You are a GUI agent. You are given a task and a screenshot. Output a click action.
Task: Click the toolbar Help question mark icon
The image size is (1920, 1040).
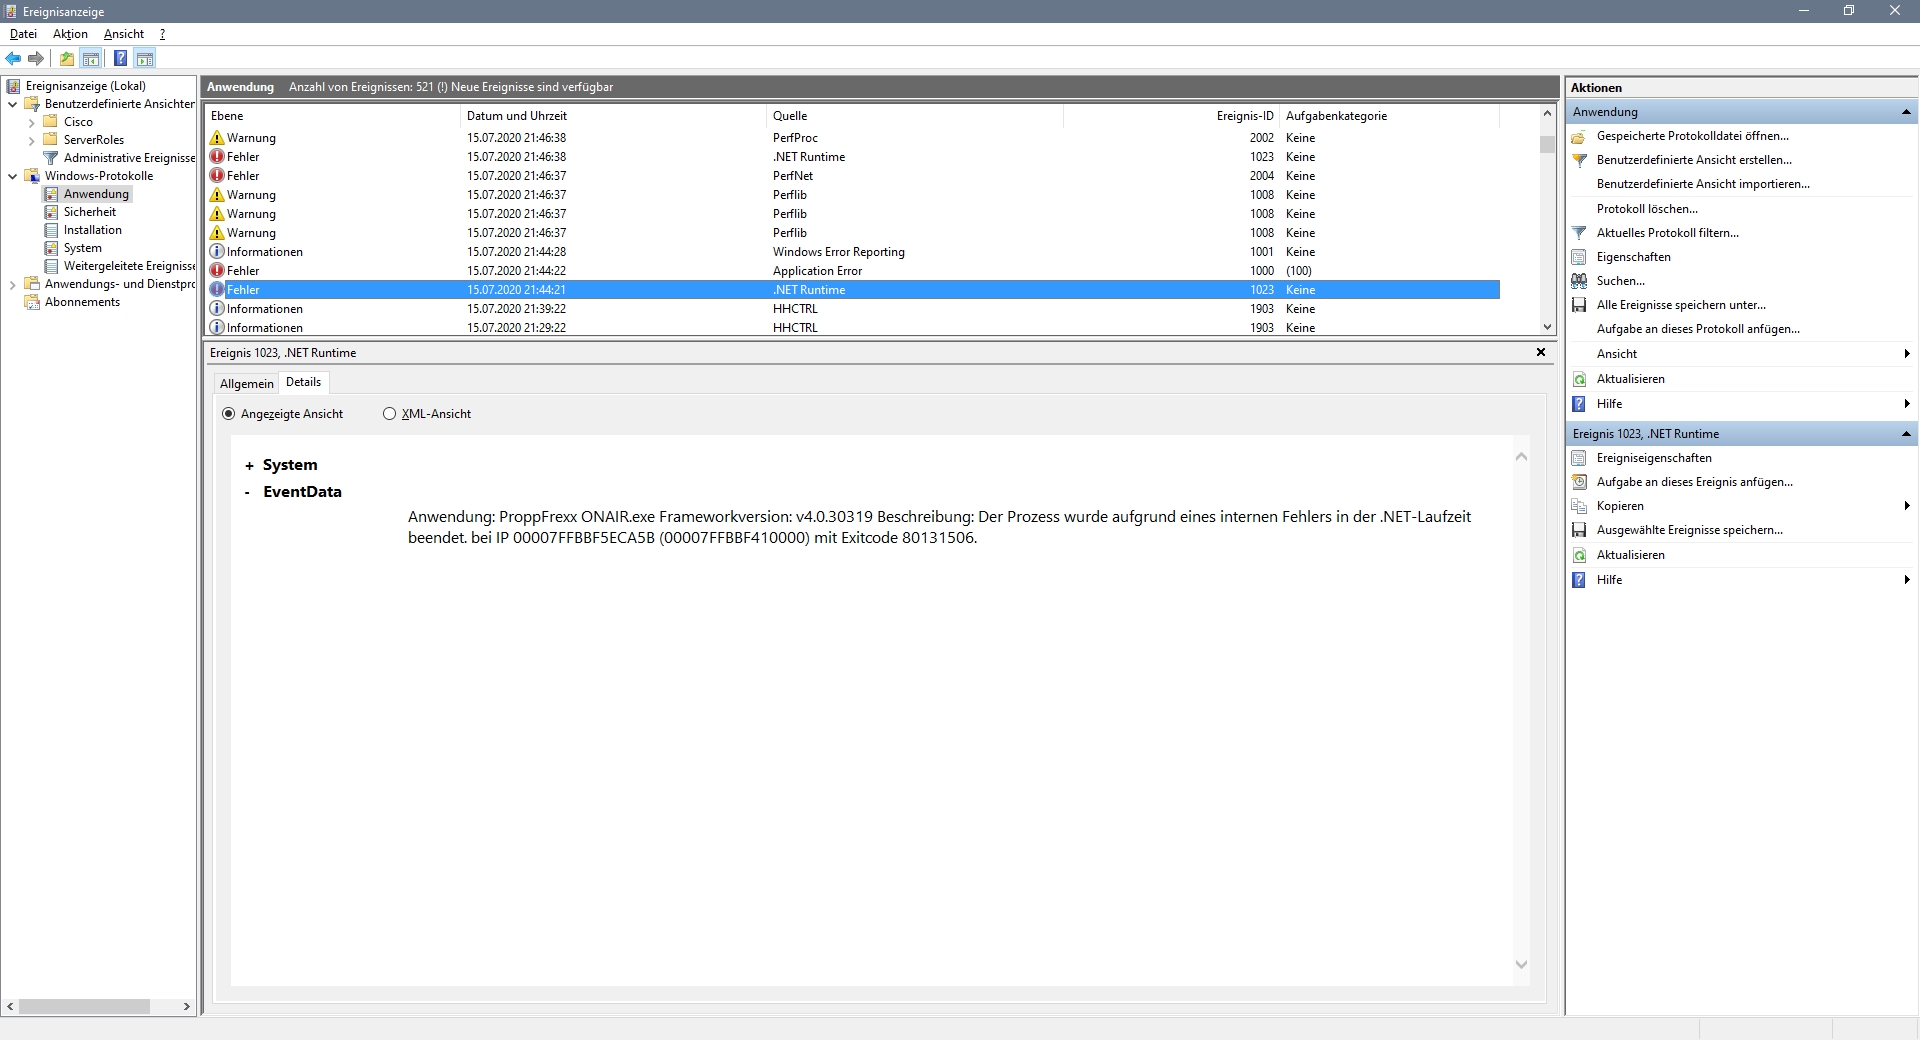click(x=120, y=58)
